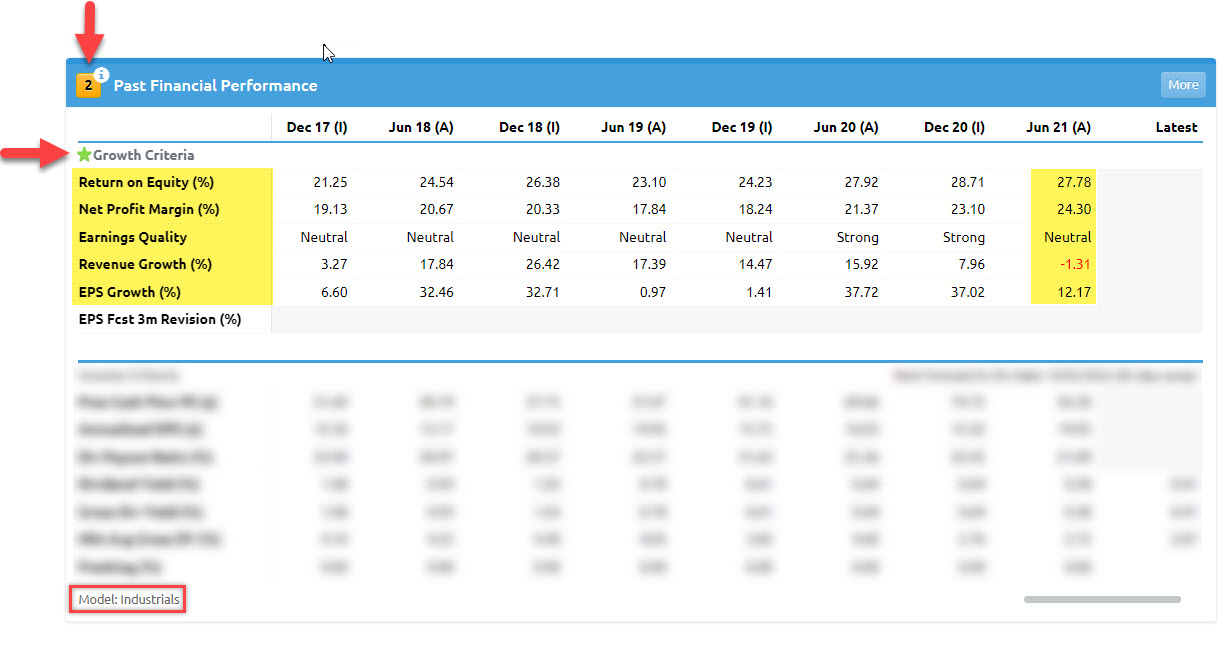Click the red -1.31 revenue growth value

pos(1074,265)
